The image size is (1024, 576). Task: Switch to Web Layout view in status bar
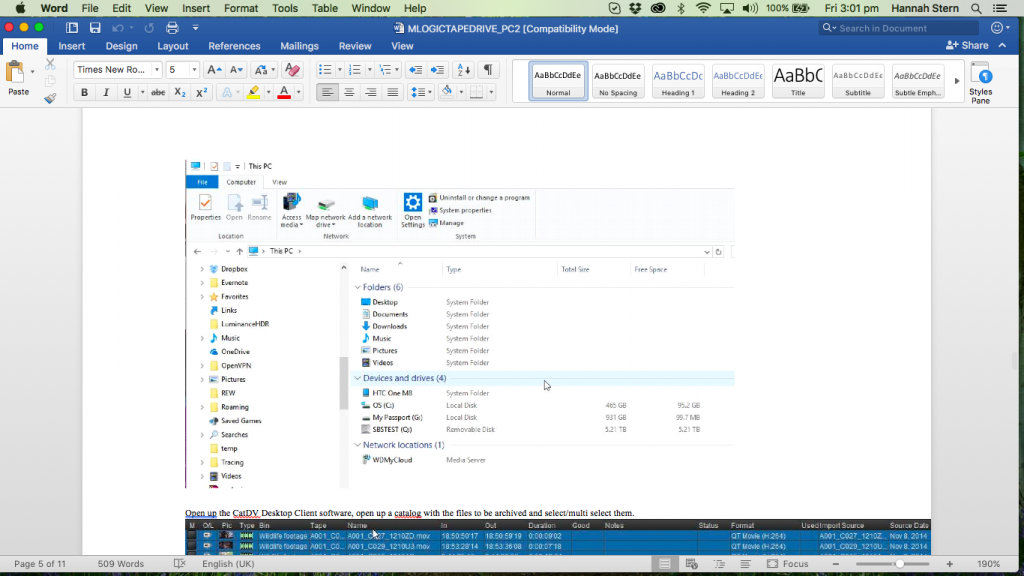[x=692, y=564]
